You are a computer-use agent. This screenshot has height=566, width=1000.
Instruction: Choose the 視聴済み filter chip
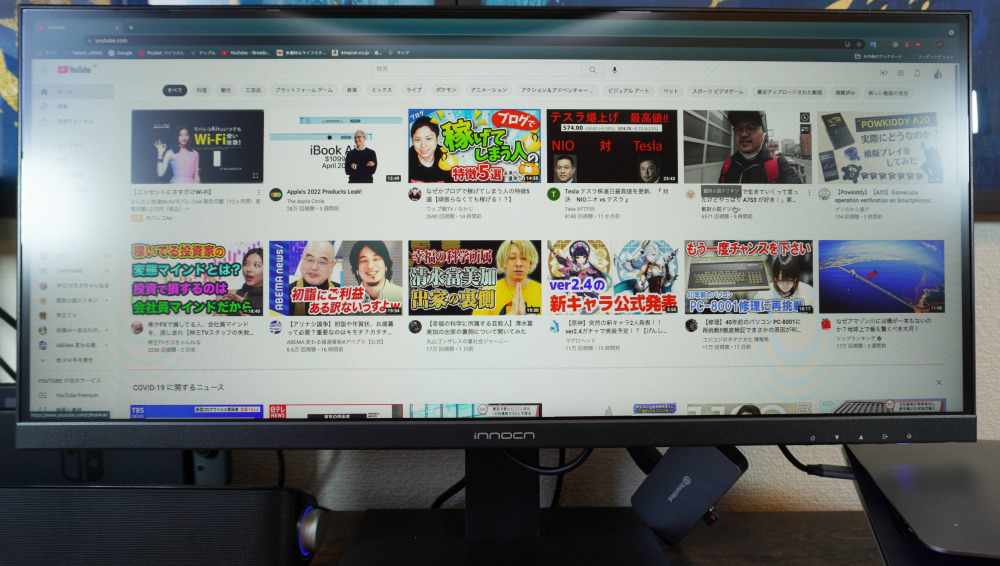click(x=844, y=92)
